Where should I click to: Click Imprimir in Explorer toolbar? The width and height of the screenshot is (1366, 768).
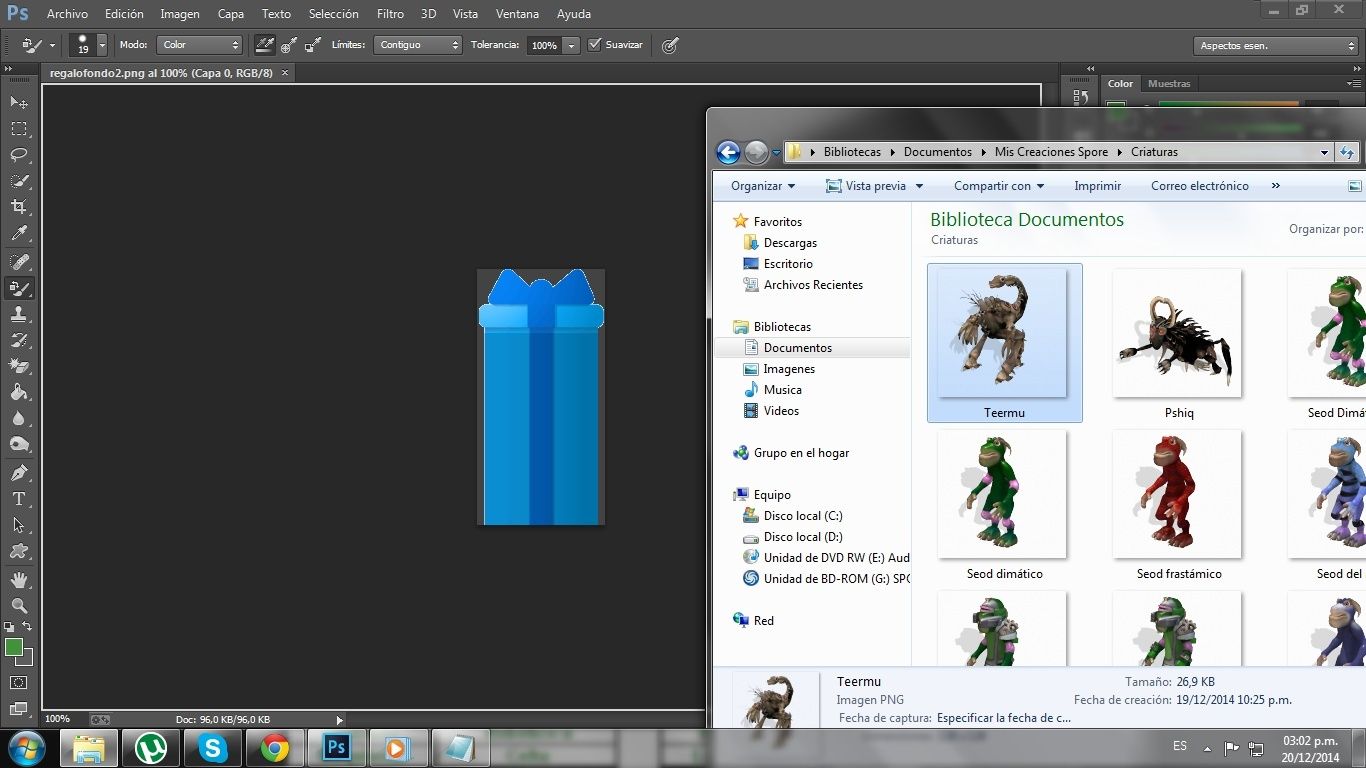1097,186
